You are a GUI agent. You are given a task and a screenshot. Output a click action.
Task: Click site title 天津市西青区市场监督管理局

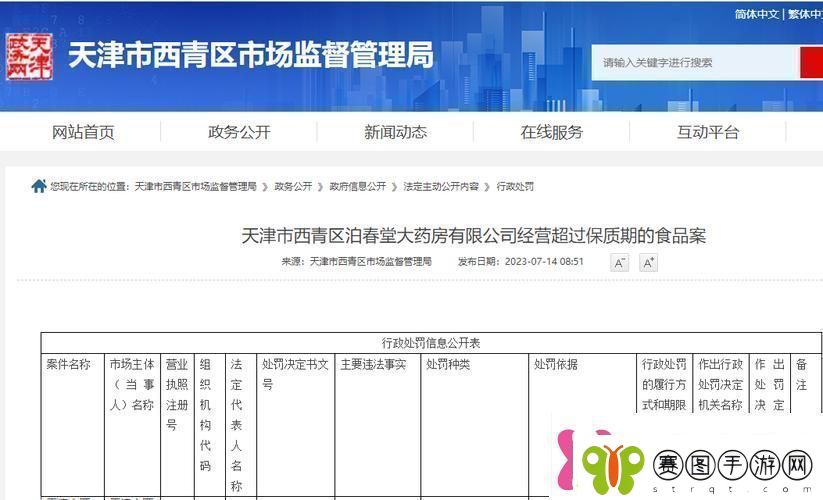pos(251,55)
